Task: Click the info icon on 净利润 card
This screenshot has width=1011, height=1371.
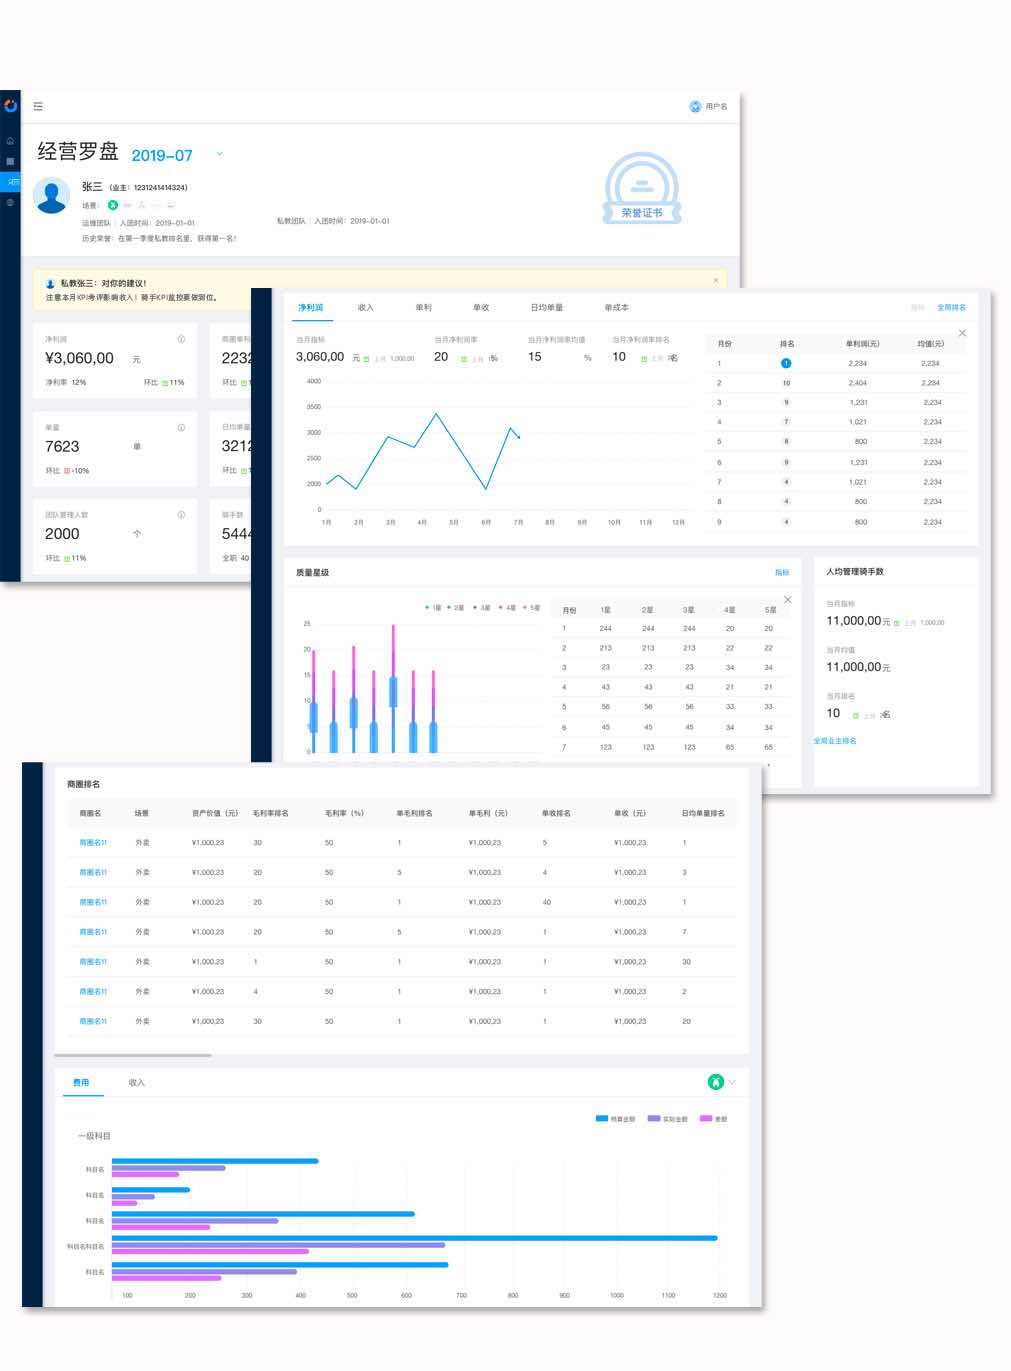Action: click(181, 339)
